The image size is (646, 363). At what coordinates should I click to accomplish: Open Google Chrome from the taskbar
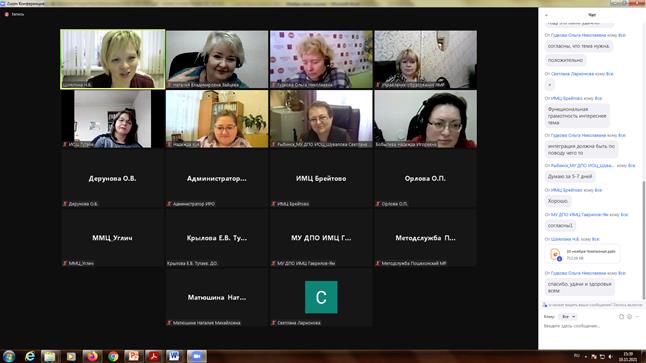pyautogui.click(x=113, y=356)
